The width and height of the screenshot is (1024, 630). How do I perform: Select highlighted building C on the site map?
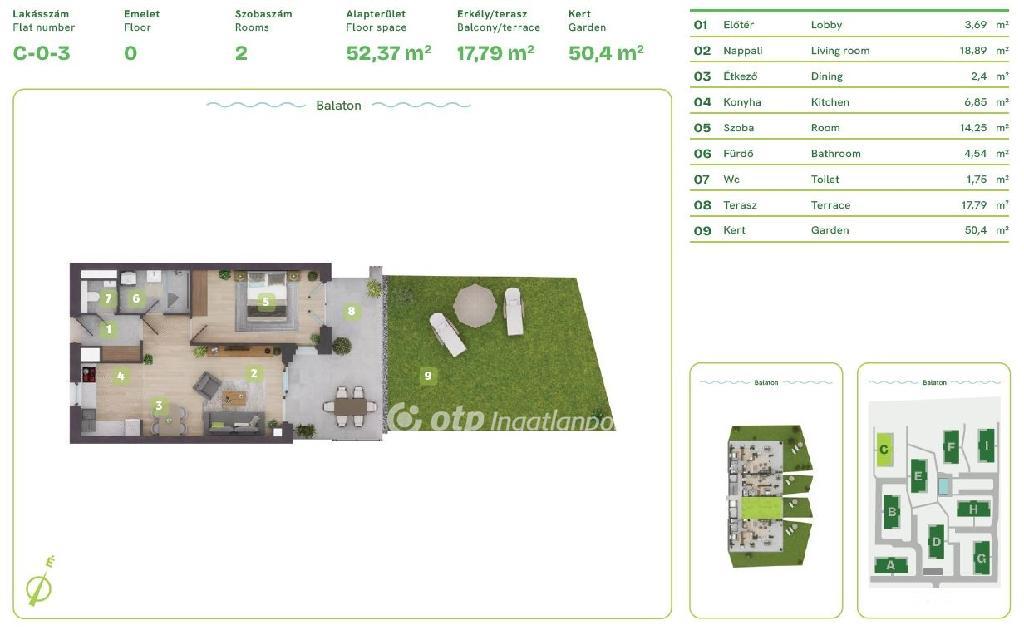pos(883,449)
